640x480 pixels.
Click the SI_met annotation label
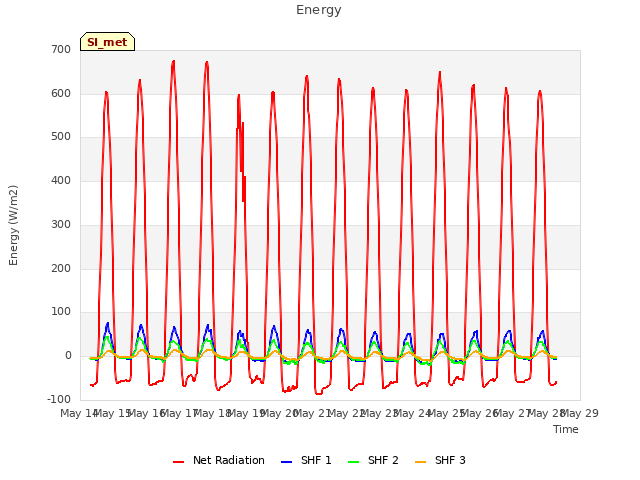[x=107, y=42]
